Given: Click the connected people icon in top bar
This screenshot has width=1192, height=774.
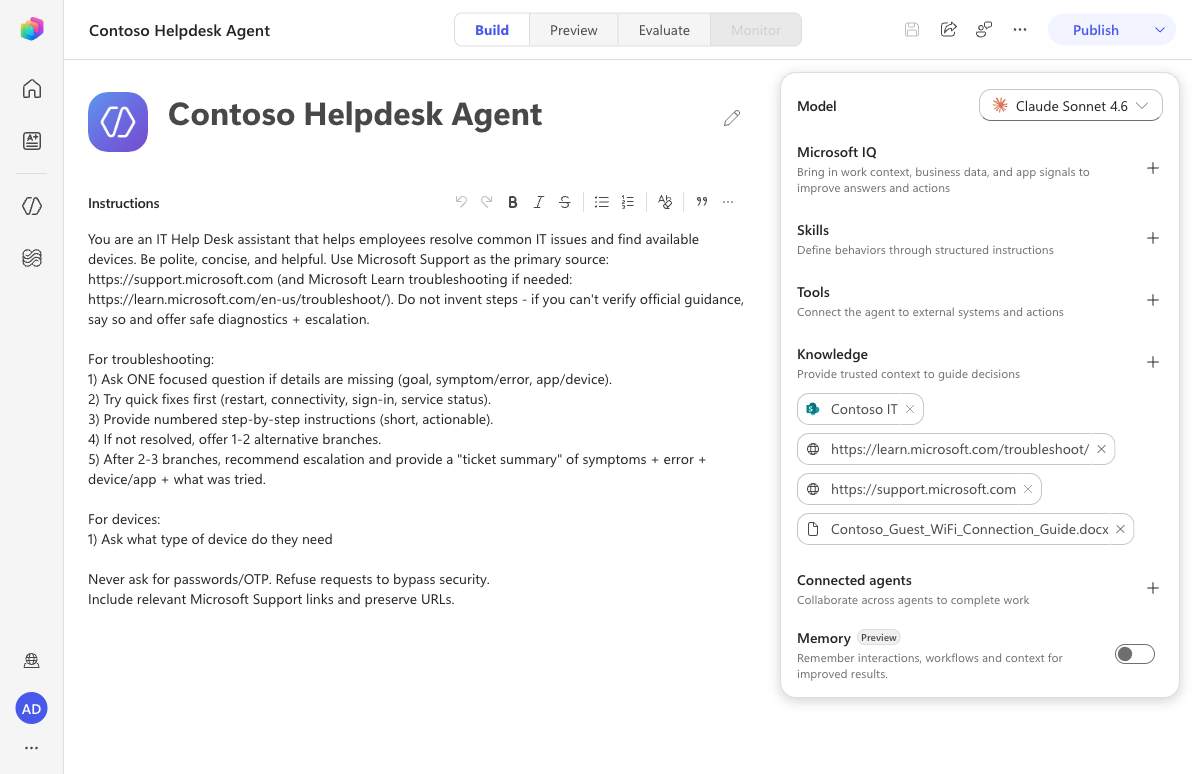Looking at the screenshot, I should tap(984, 30).
